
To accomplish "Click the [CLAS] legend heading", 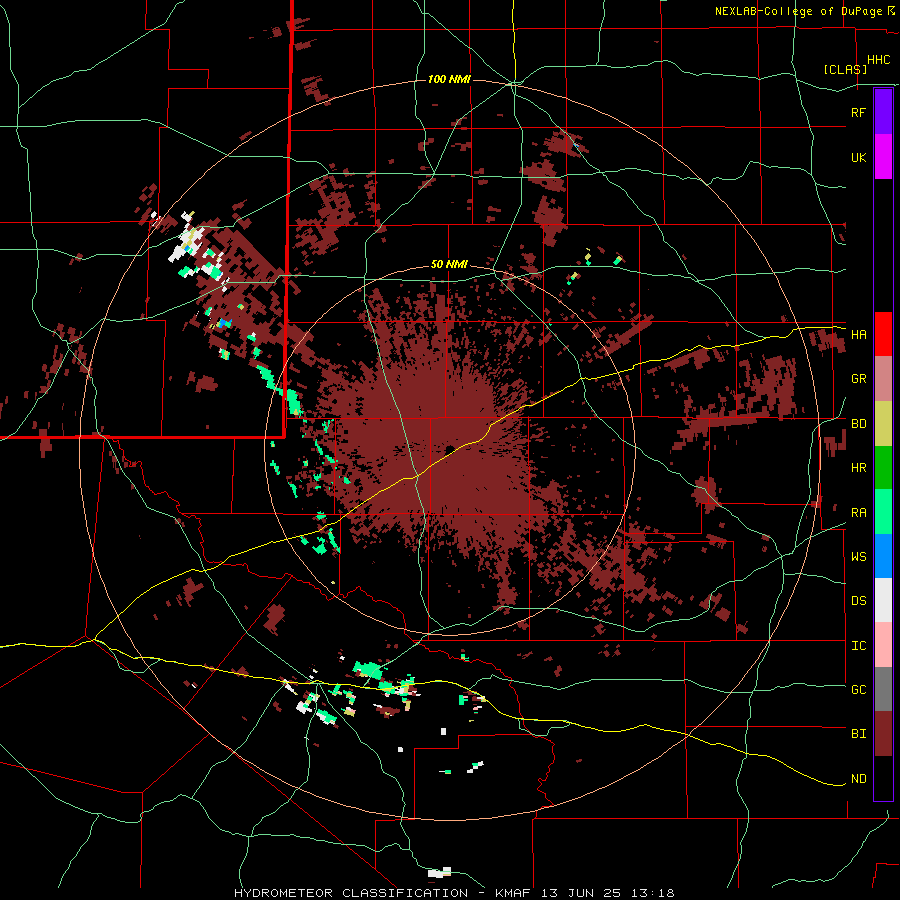I will (x=845, y=69).
